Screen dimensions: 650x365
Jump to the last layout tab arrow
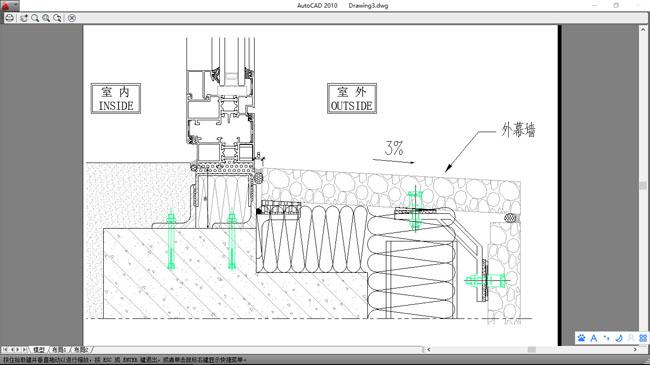pos(24,350)
